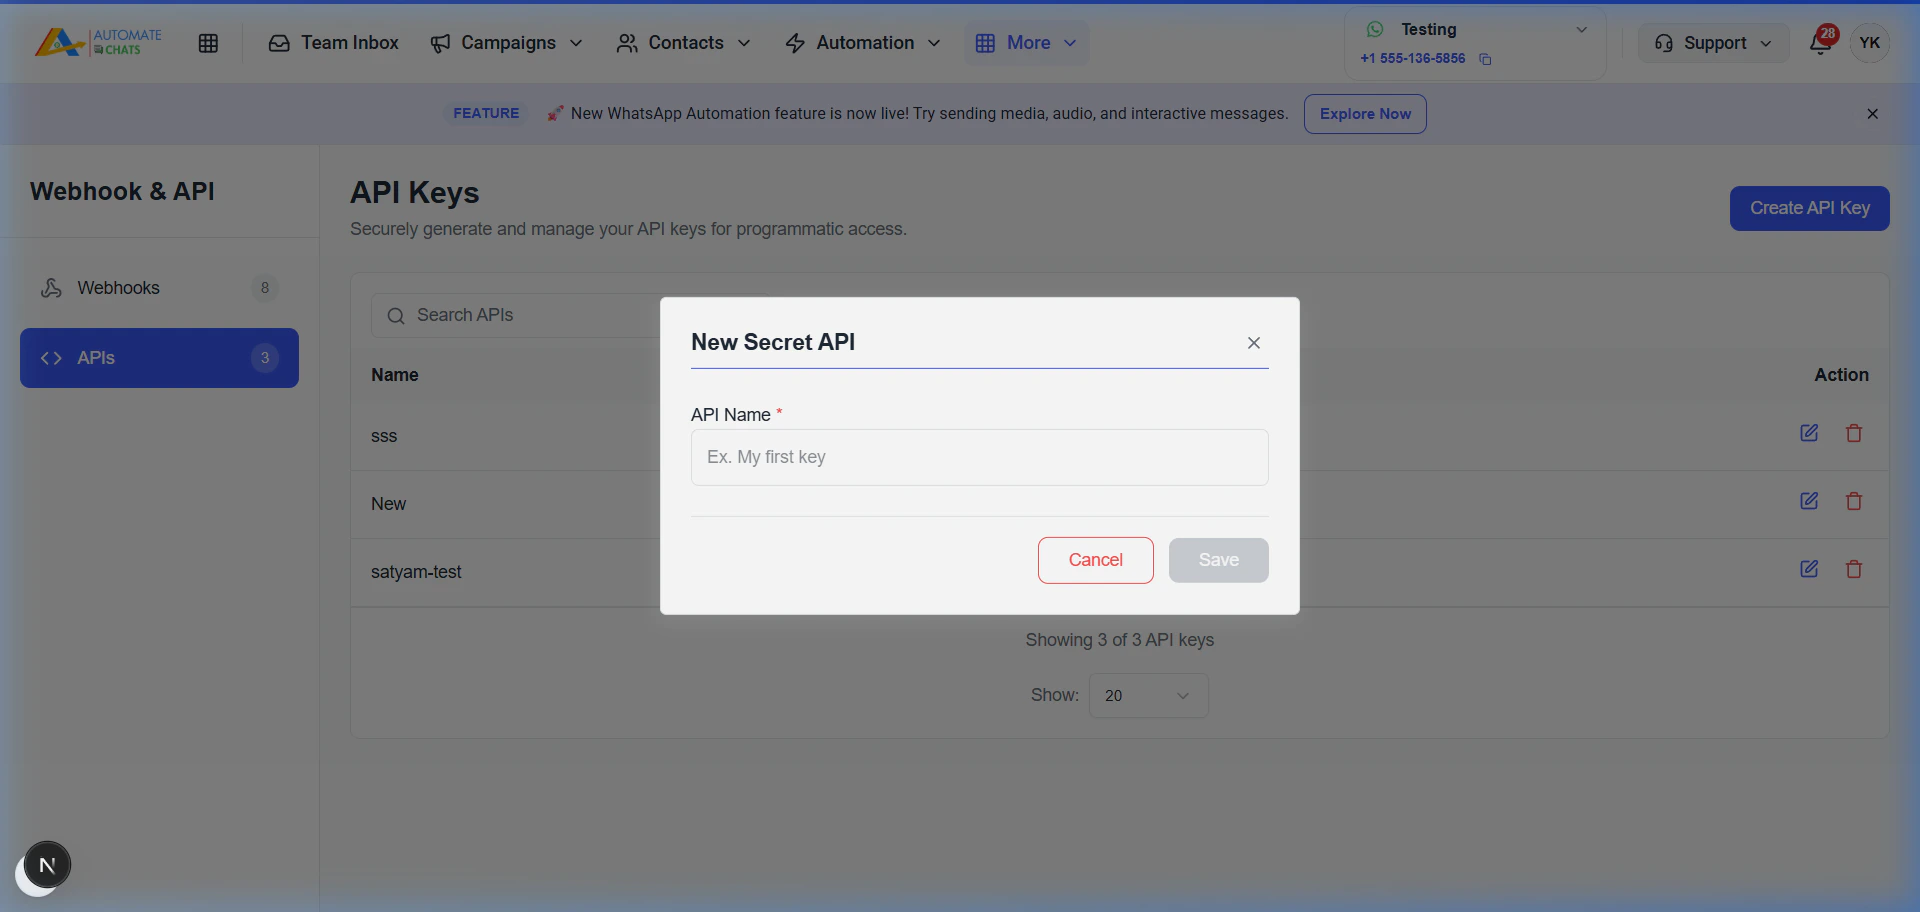The width and height of the screenshot is (1920, 912).
Task: Close the New Secret API dialog
Action: [x=1253, y=343]
